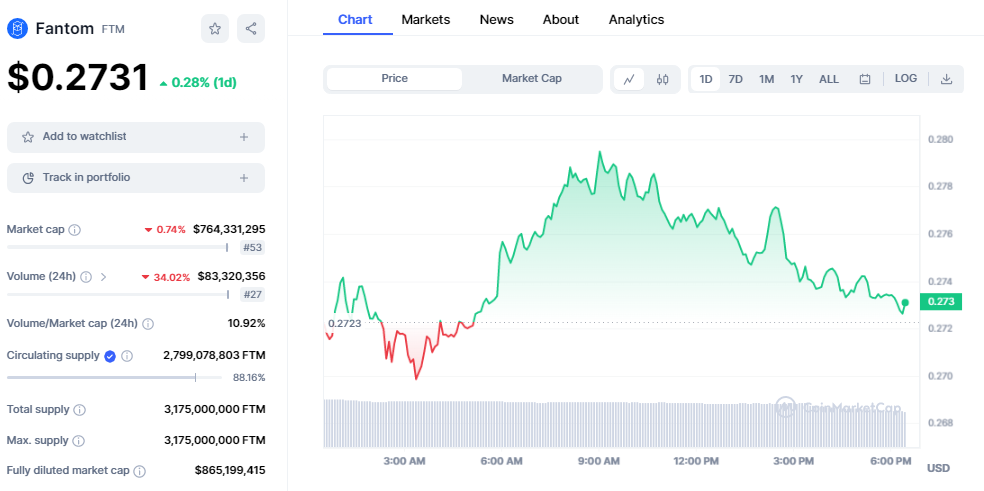Screen dimensions: 984x491
Task: Toggle LOG scale on chart
Action: [x=906, y=78]
